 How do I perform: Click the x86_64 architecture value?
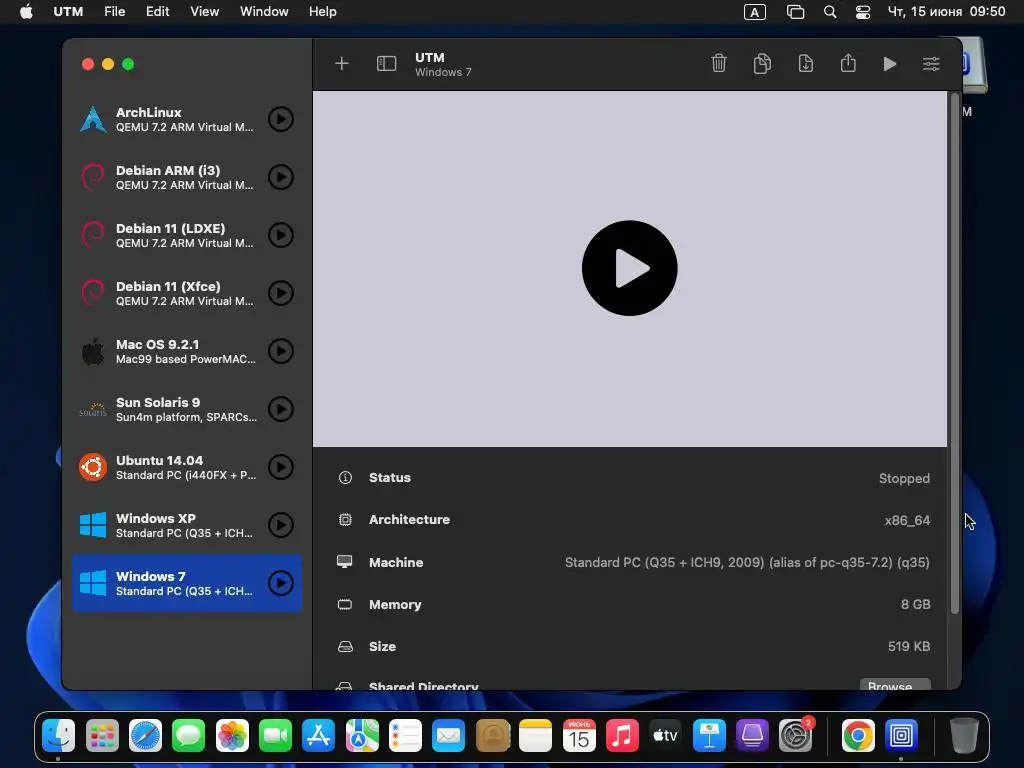pyautogui.click(x=907, y=520)
